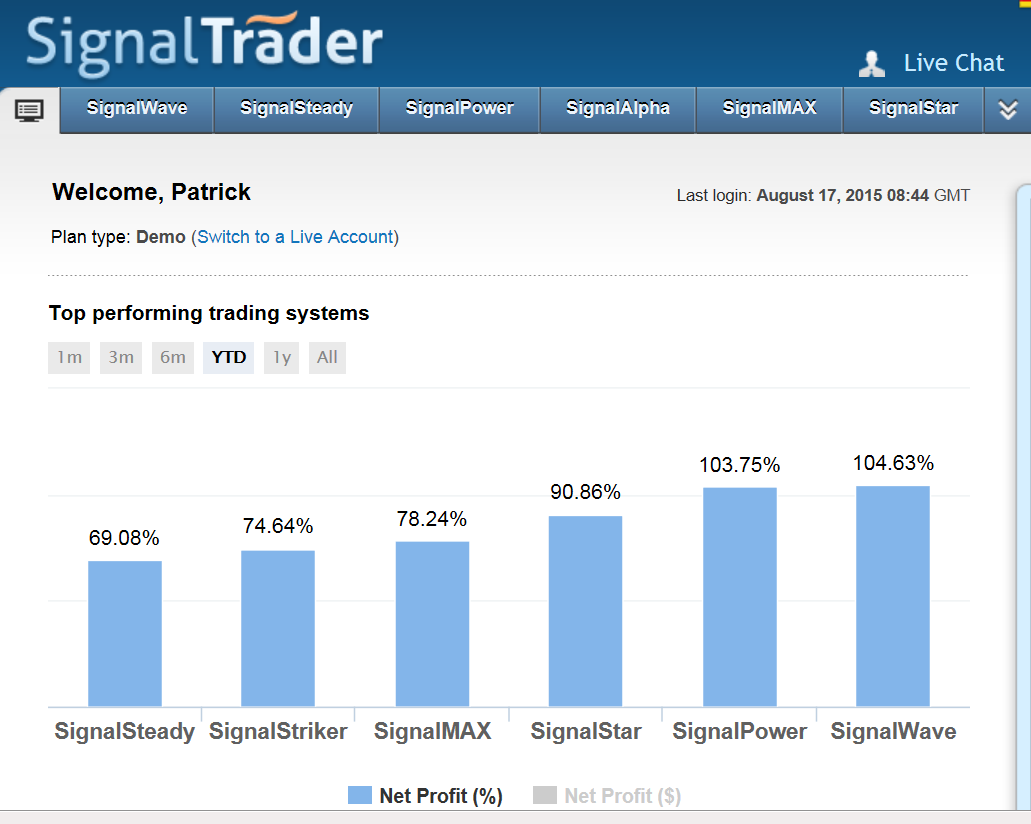Click the SignalWave bar in chart
The height and width of the screenshot is (824, 1031).
click(893, 596)
